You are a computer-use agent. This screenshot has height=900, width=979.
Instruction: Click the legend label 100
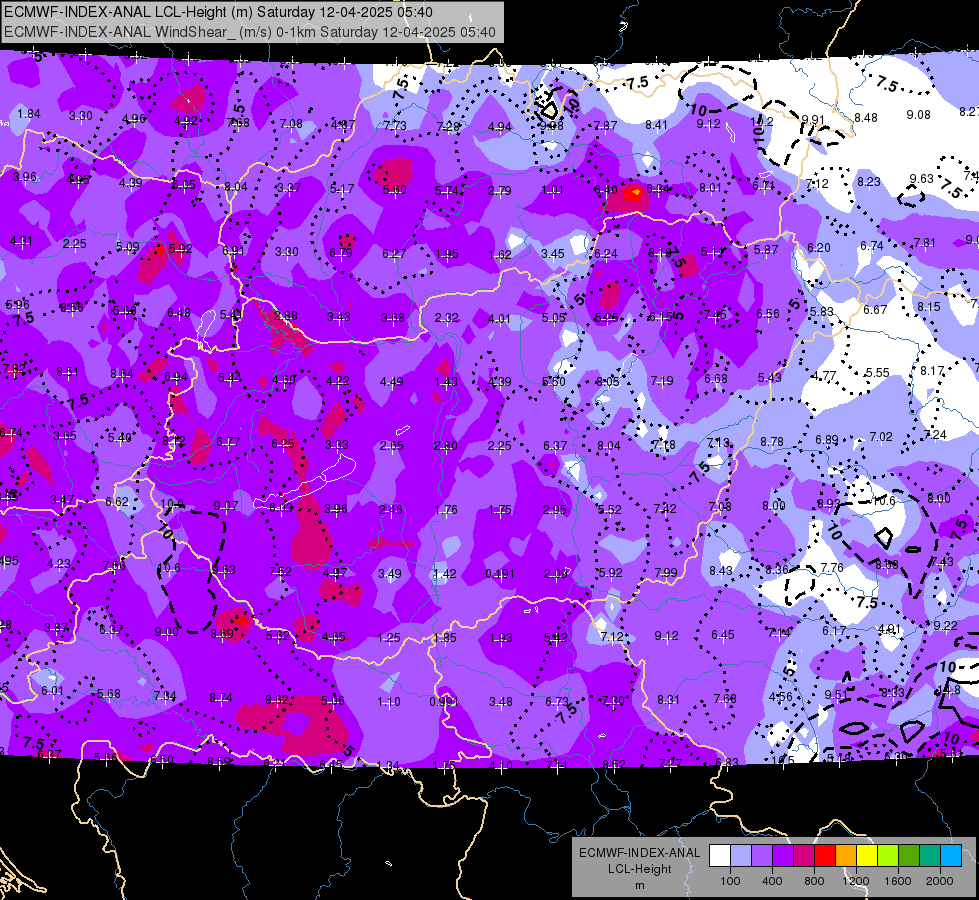click(730, 881)
